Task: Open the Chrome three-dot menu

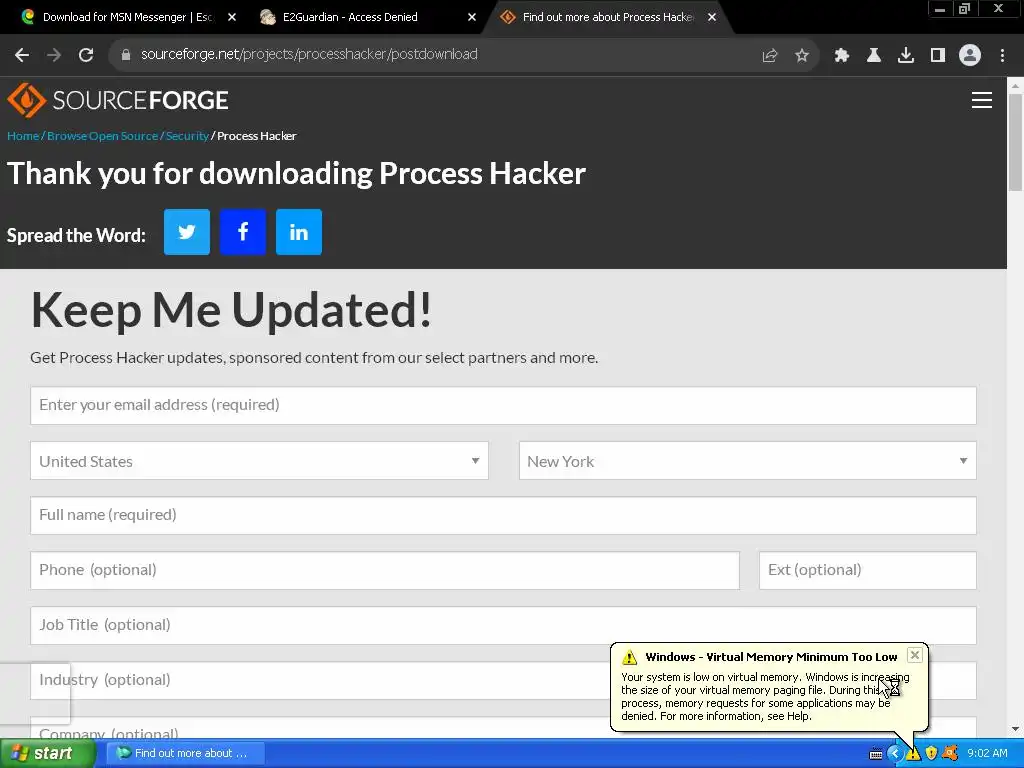Action: point(1002,55)
